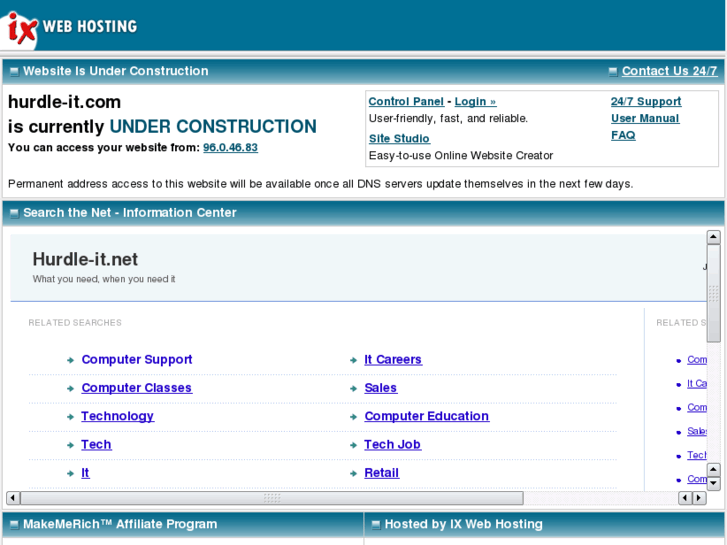
Task: Click arrow bullet beside It Careers
Action: tap(353, 360)
